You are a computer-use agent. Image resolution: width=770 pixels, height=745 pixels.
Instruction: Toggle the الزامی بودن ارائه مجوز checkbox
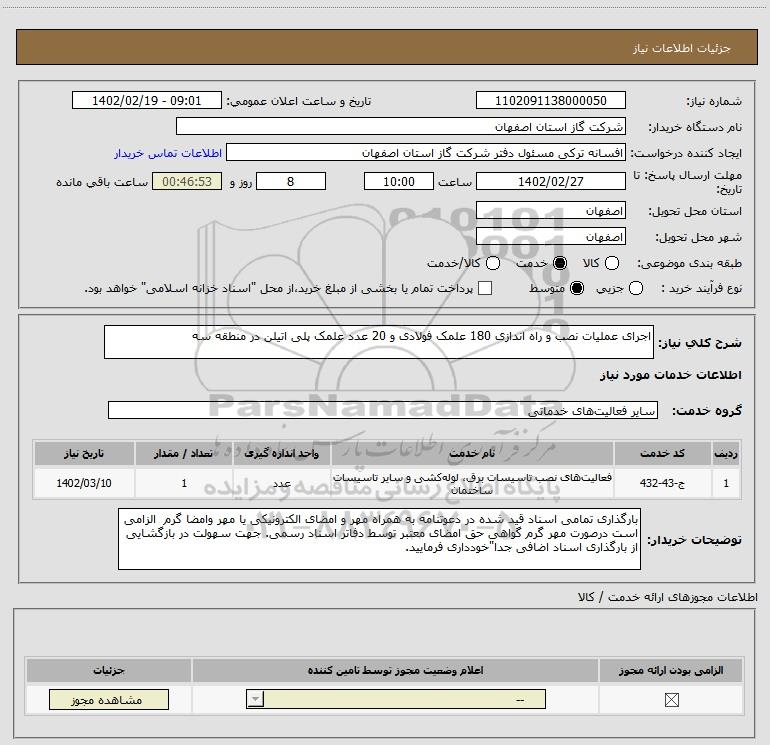pyautogui.click(x=671, y=699)
